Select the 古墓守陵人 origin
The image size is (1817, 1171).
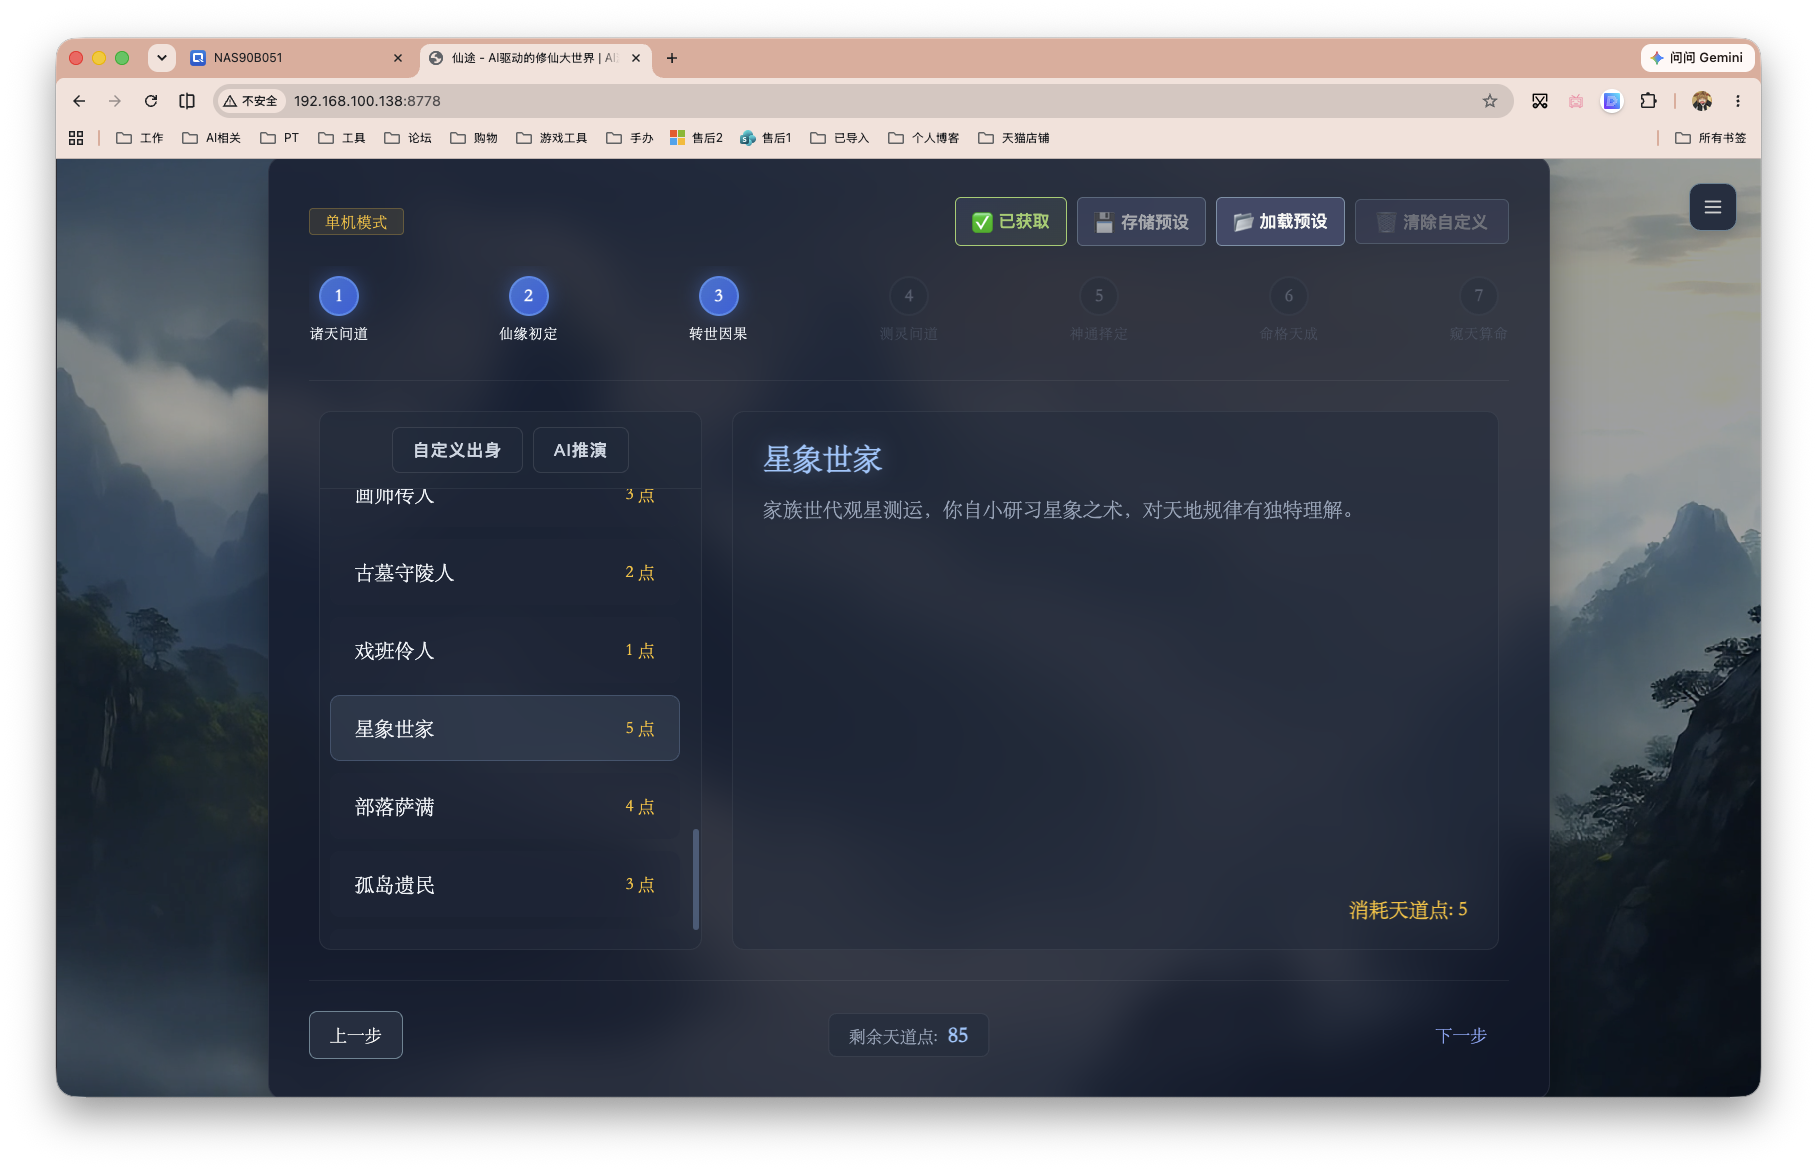coord(505,573)
